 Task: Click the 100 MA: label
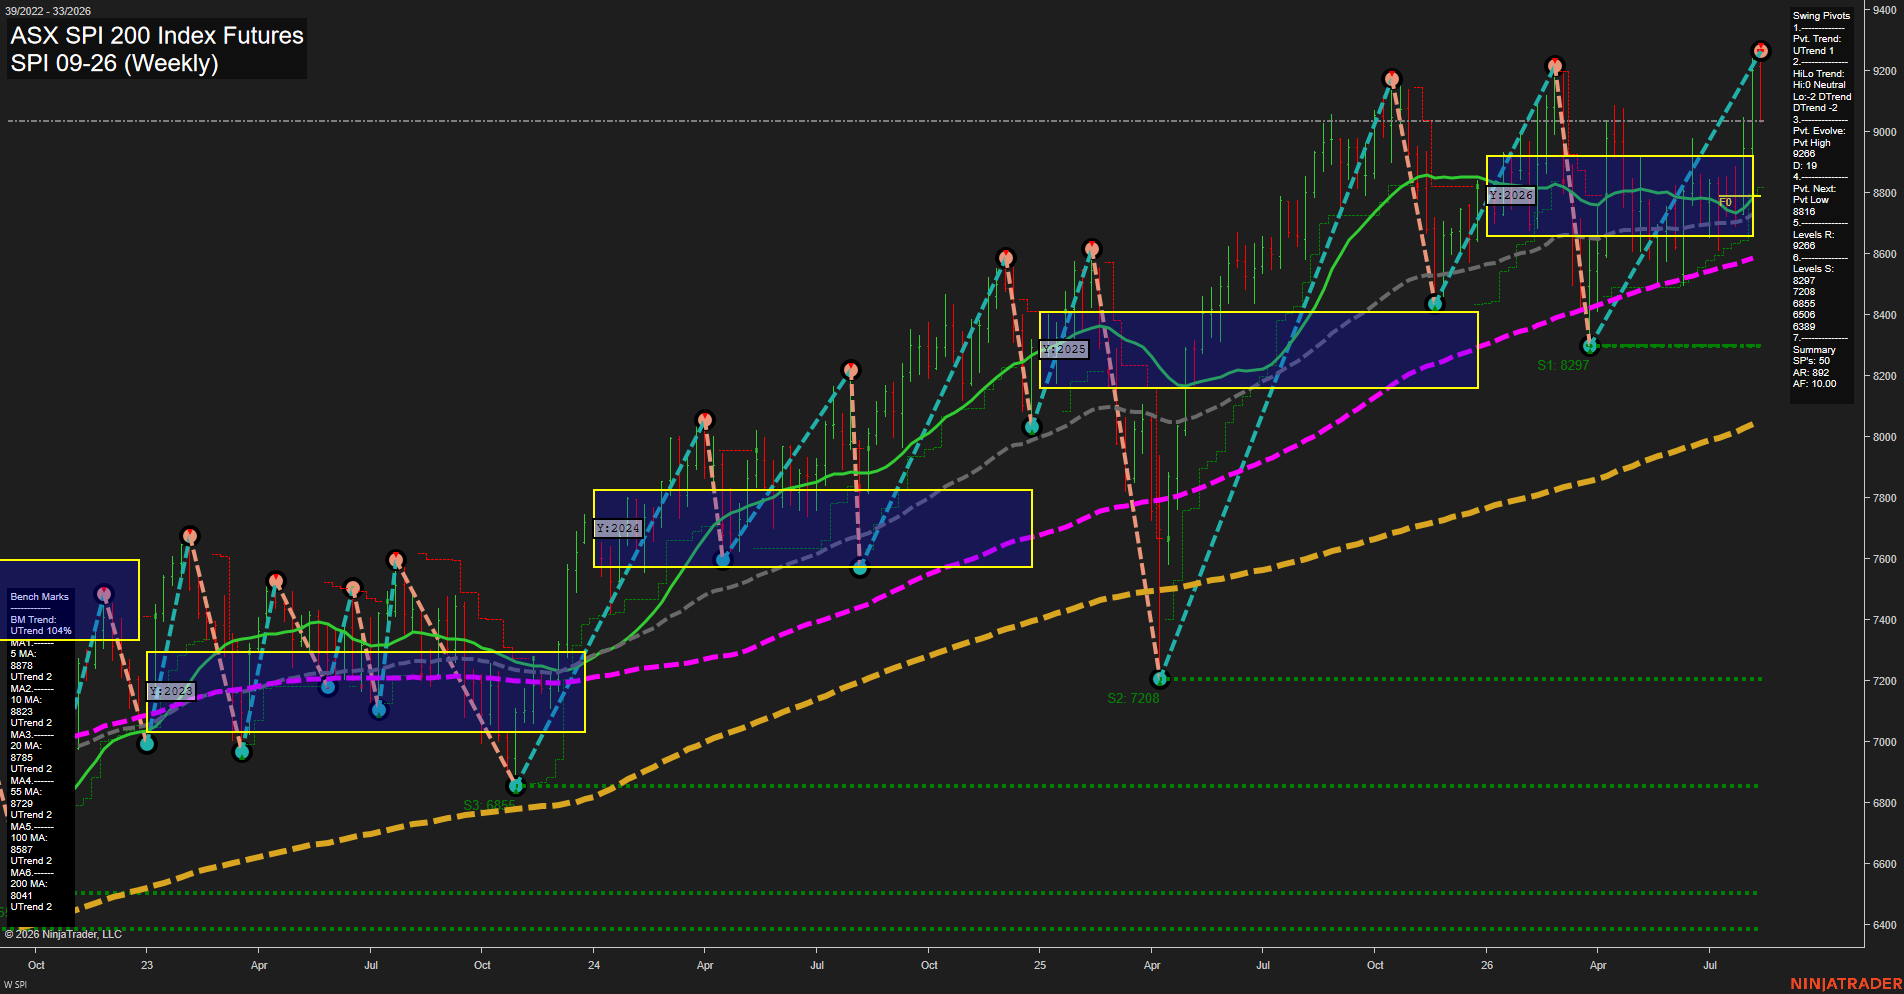29,838
